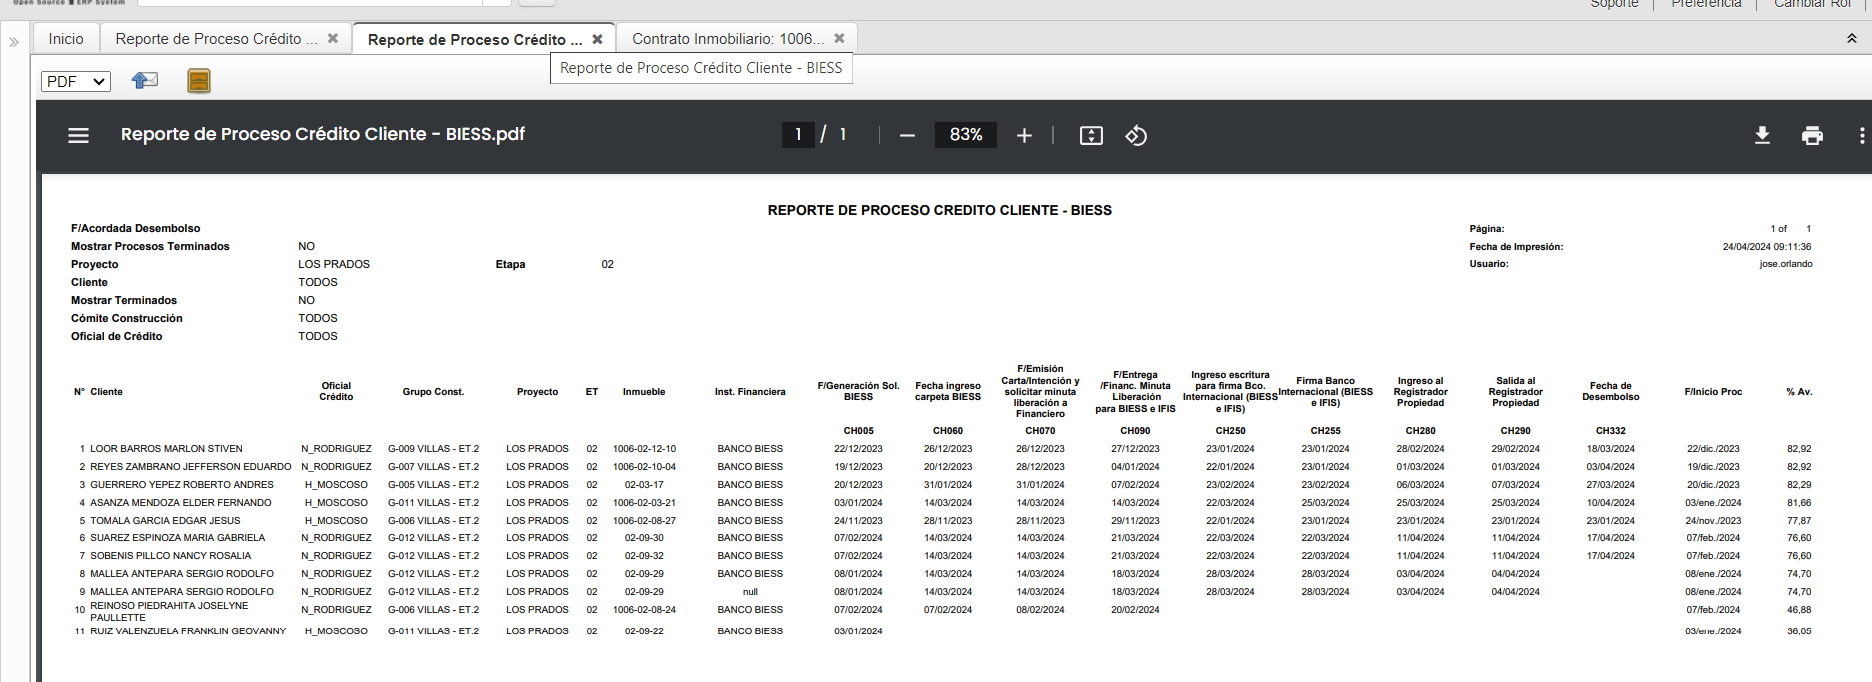
Task: Open PDF viewer more actions menu
Action: tap(1861, 135)
